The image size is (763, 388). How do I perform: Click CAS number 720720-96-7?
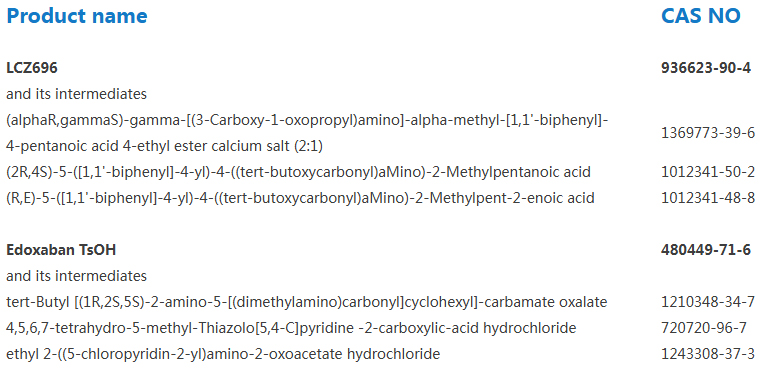[704, 328]
